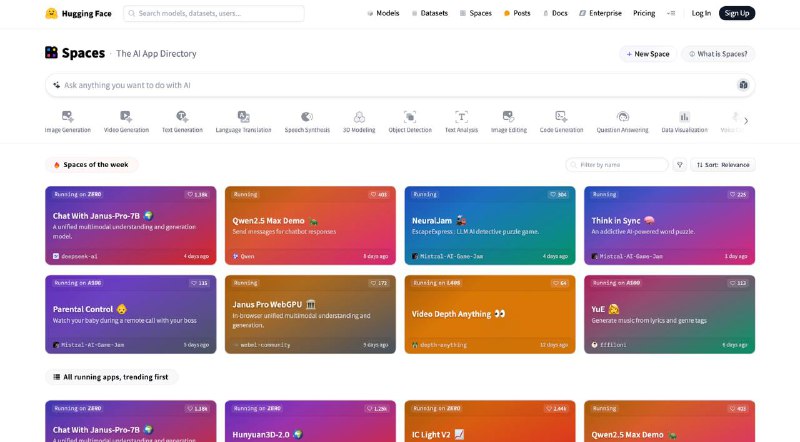
Task: Click the dice icon in AI search bar
Action: click(743, 85)
